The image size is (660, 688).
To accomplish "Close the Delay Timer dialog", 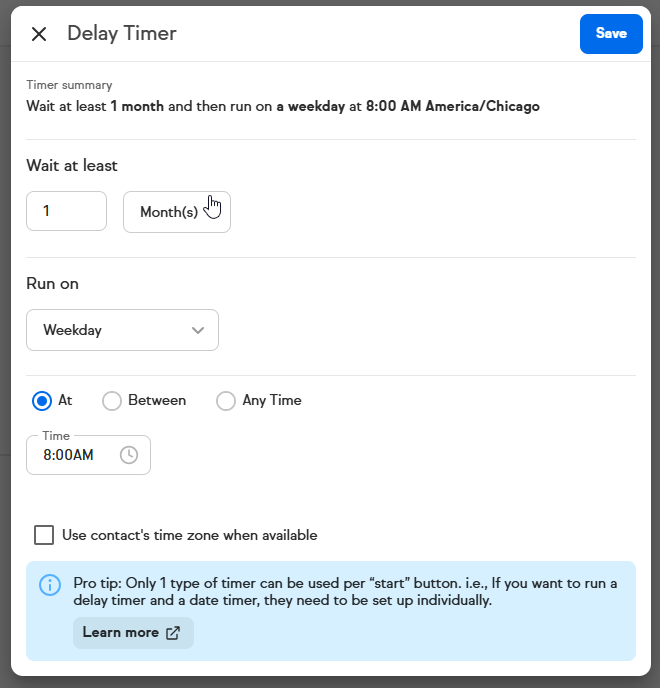I will (x=39, y=34).
